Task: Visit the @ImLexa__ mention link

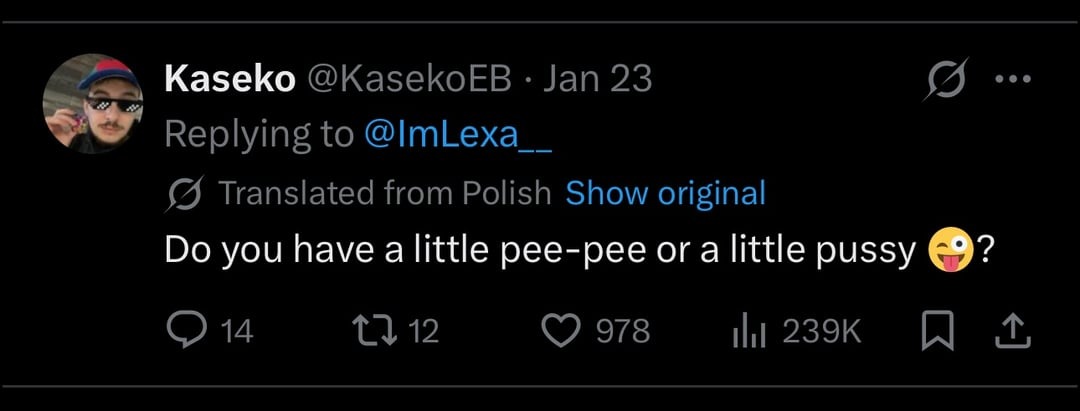Action: click(458, 134)
